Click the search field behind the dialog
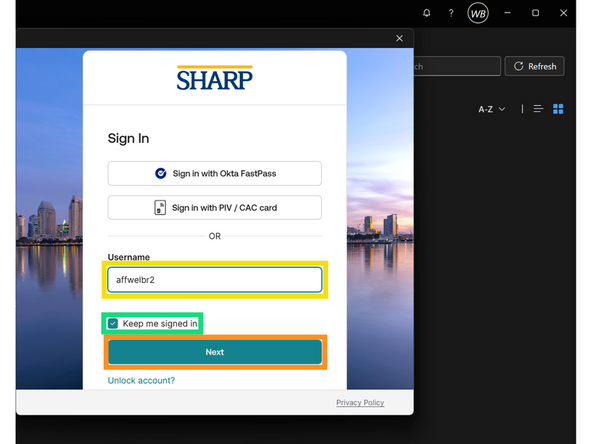 pos(457,66)
